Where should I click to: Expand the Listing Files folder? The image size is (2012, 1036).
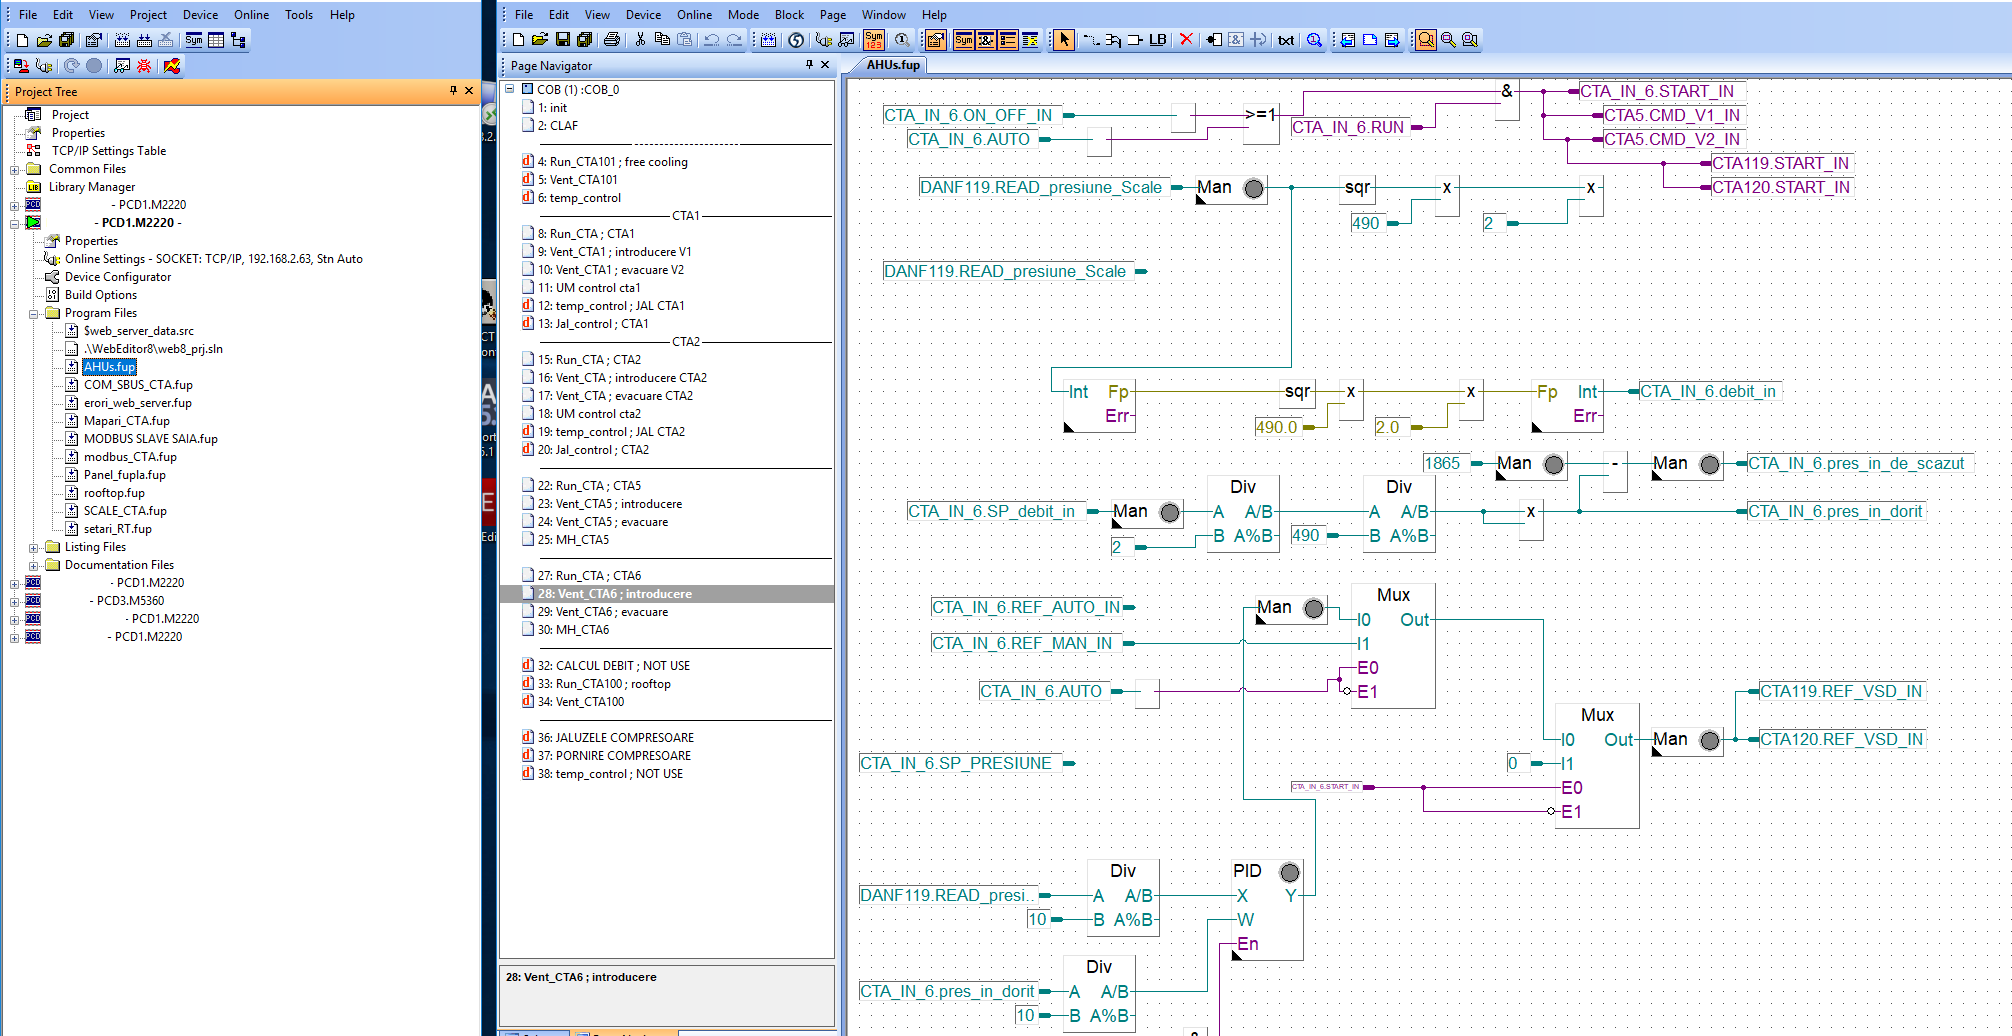(33, 547)
